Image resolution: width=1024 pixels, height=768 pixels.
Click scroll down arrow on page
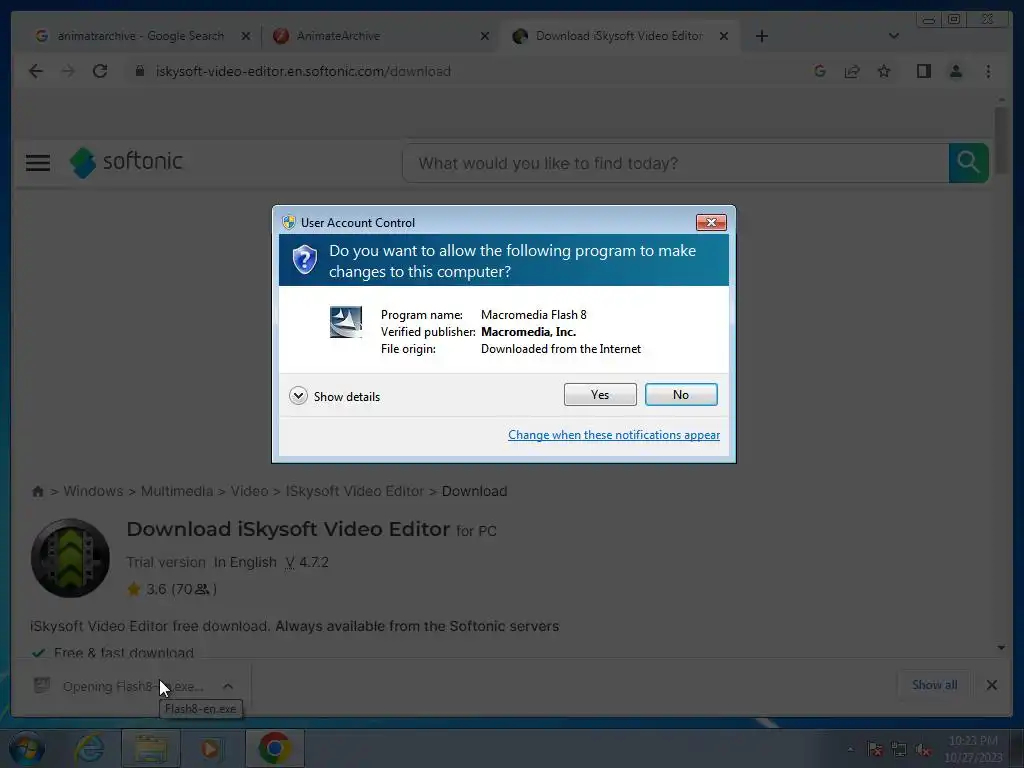[1001, 648]
